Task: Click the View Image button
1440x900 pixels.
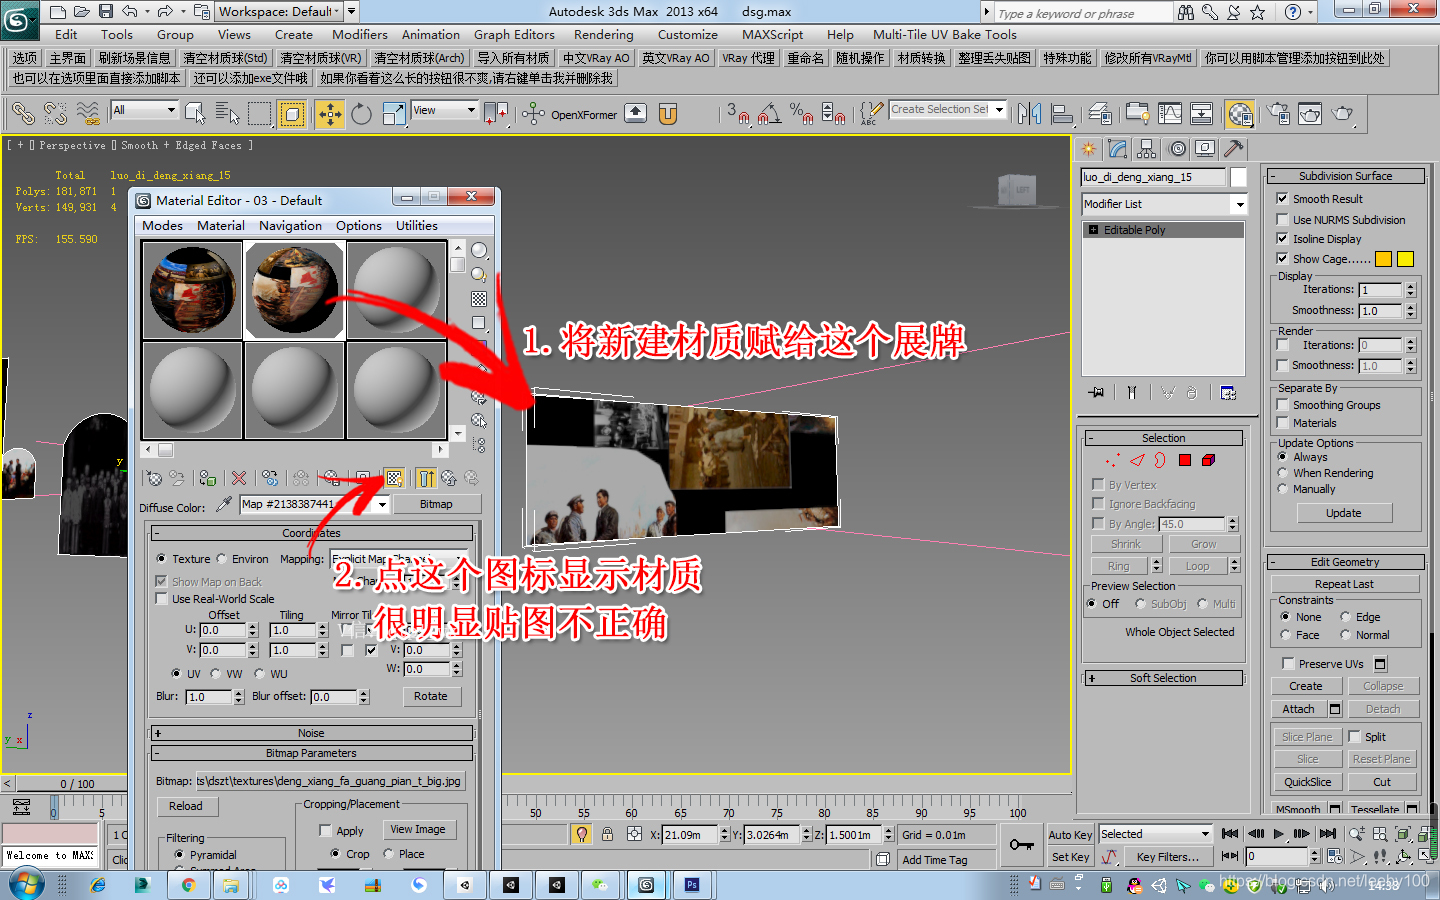Action: point(418,829)
